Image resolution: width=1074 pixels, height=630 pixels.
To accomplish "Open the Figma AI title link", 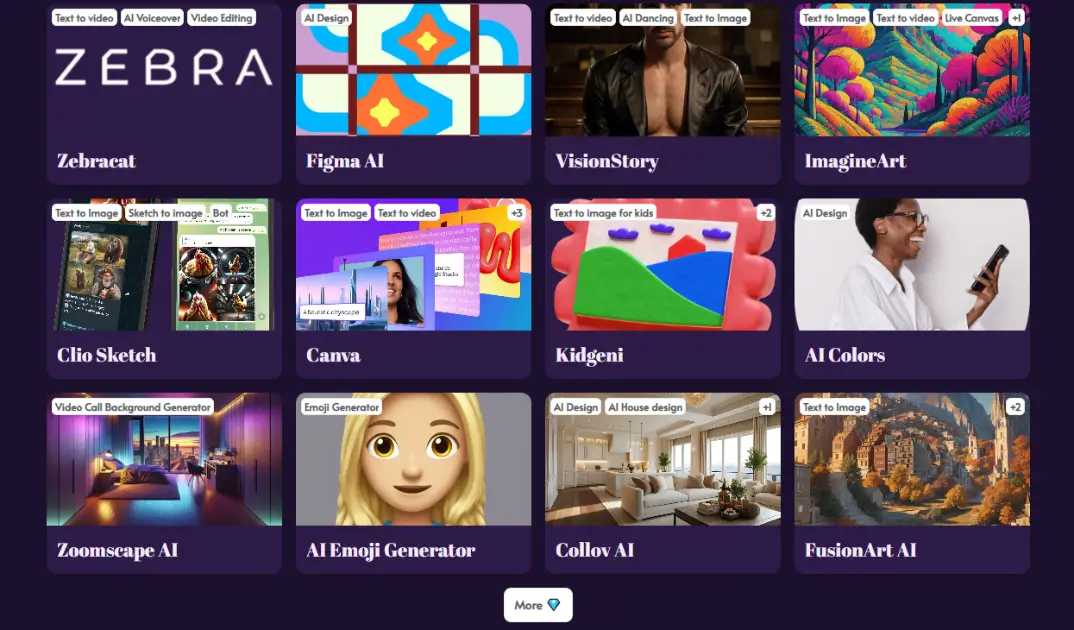I will click(345, 161).
